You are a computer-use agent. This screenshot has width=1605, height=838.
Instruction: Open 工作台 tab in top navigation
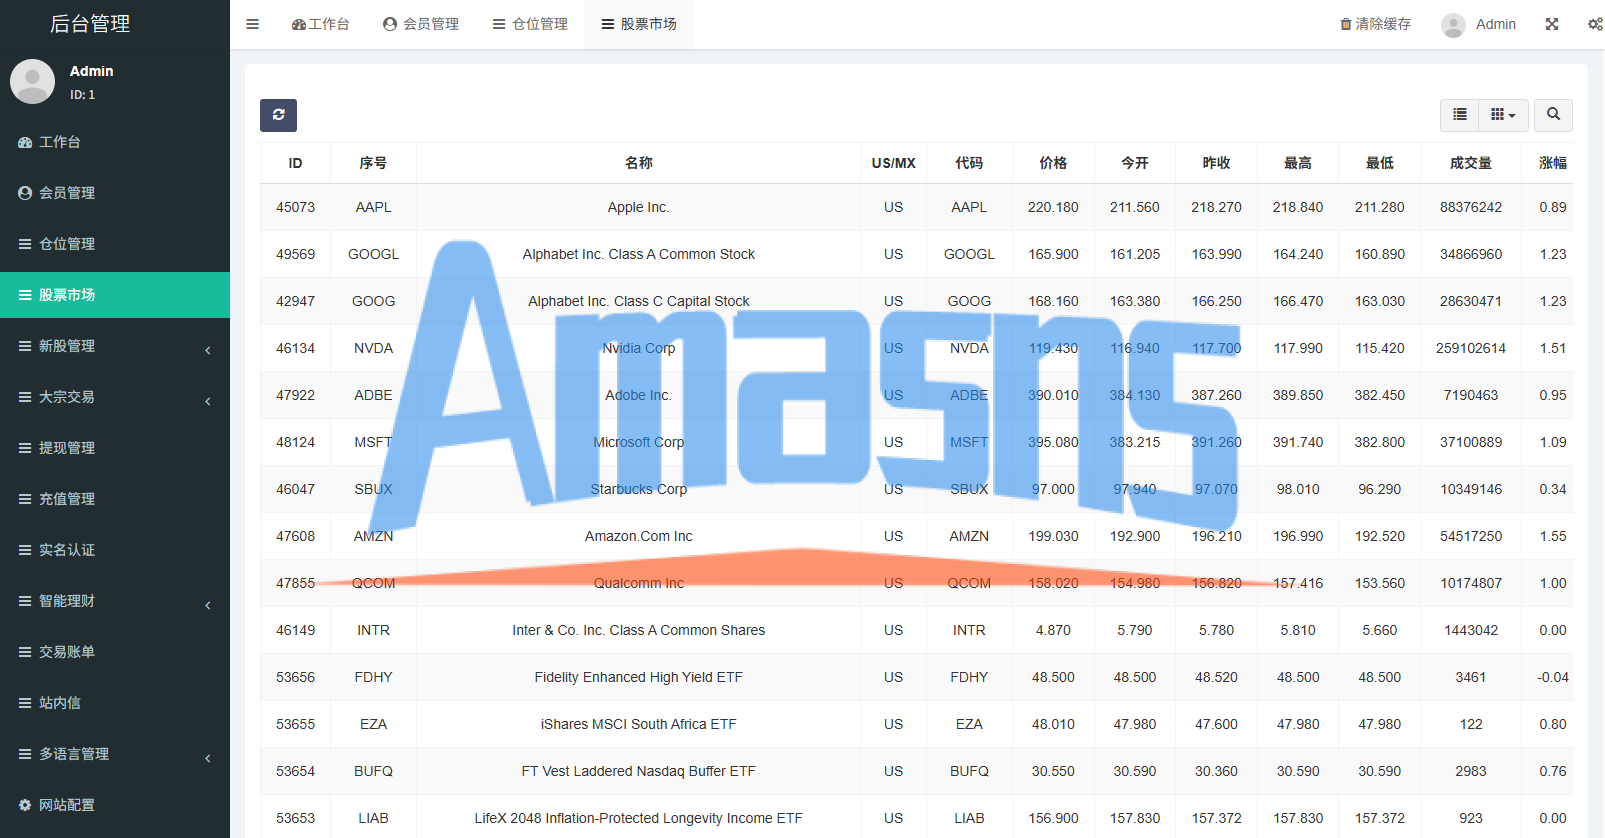point(321,24)
